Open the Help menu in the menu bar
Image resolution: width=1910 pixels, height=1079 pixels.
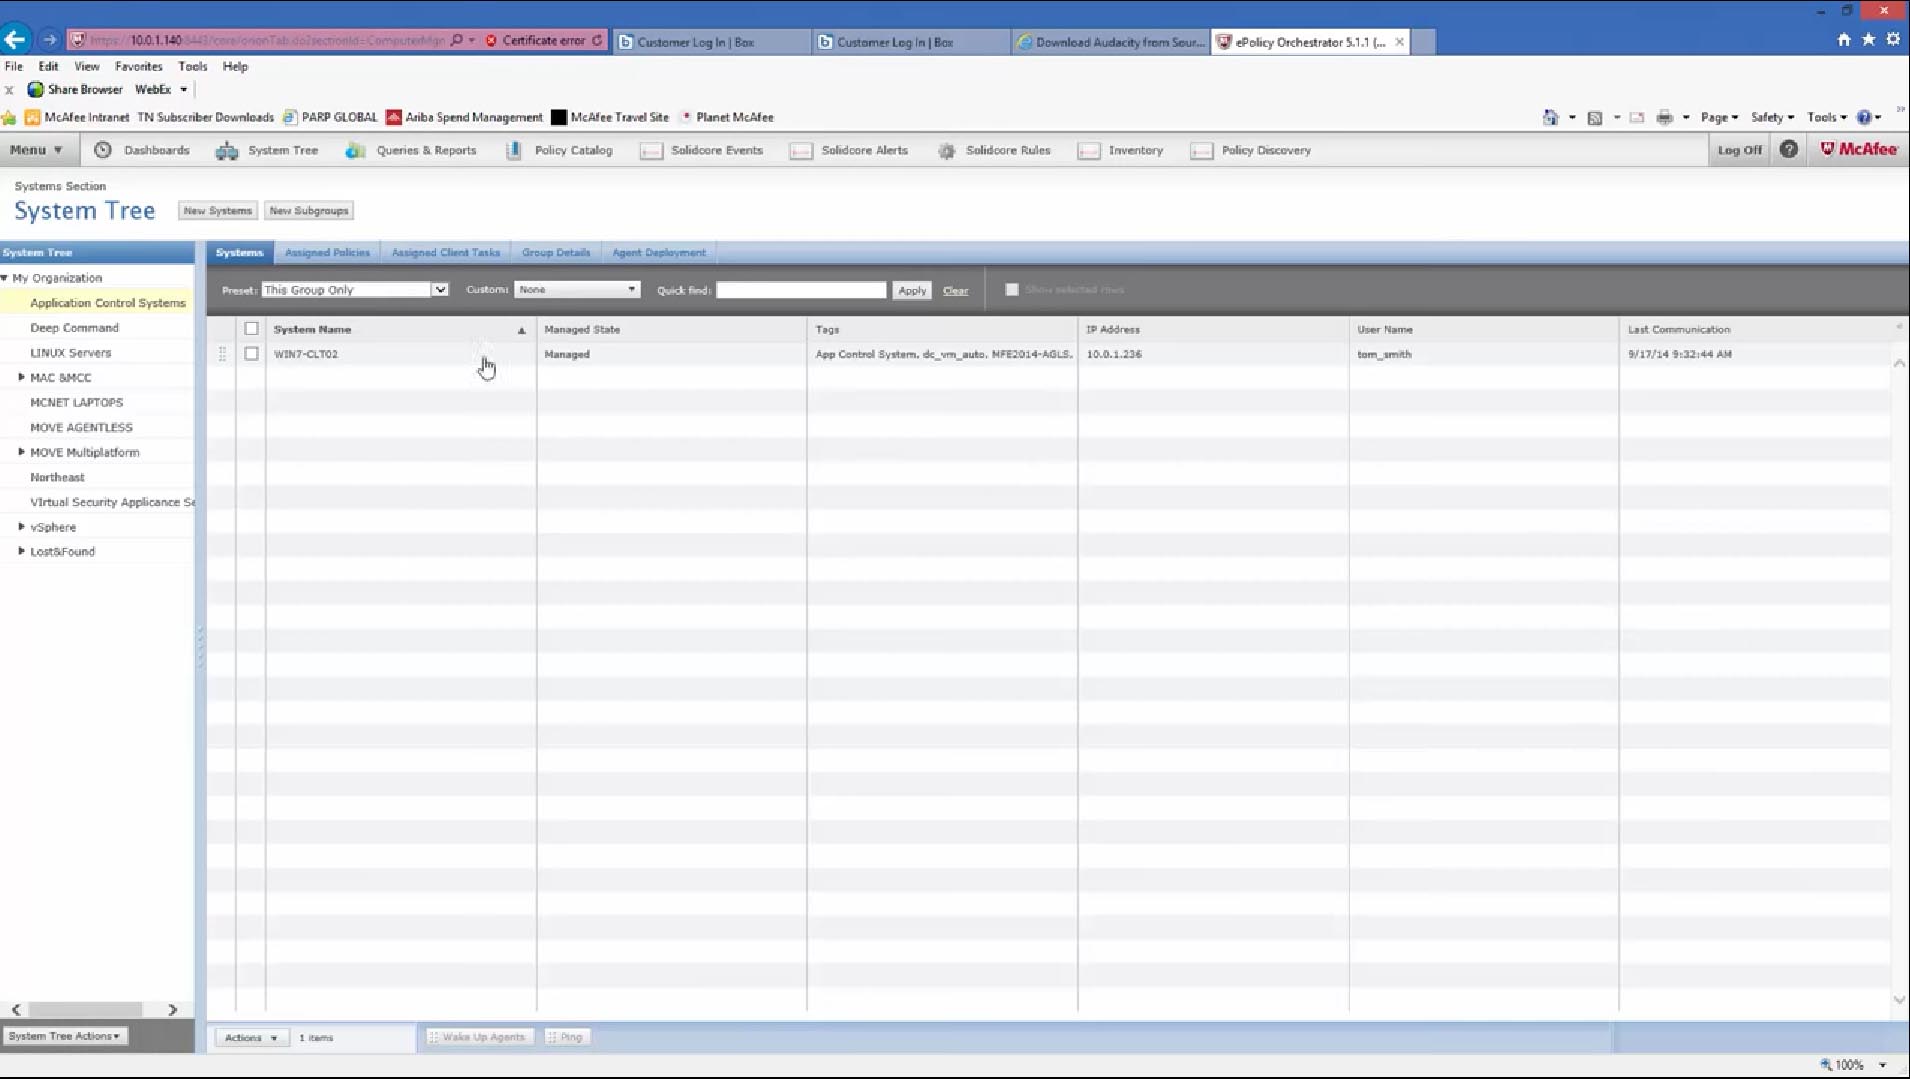tap(235, 66)
